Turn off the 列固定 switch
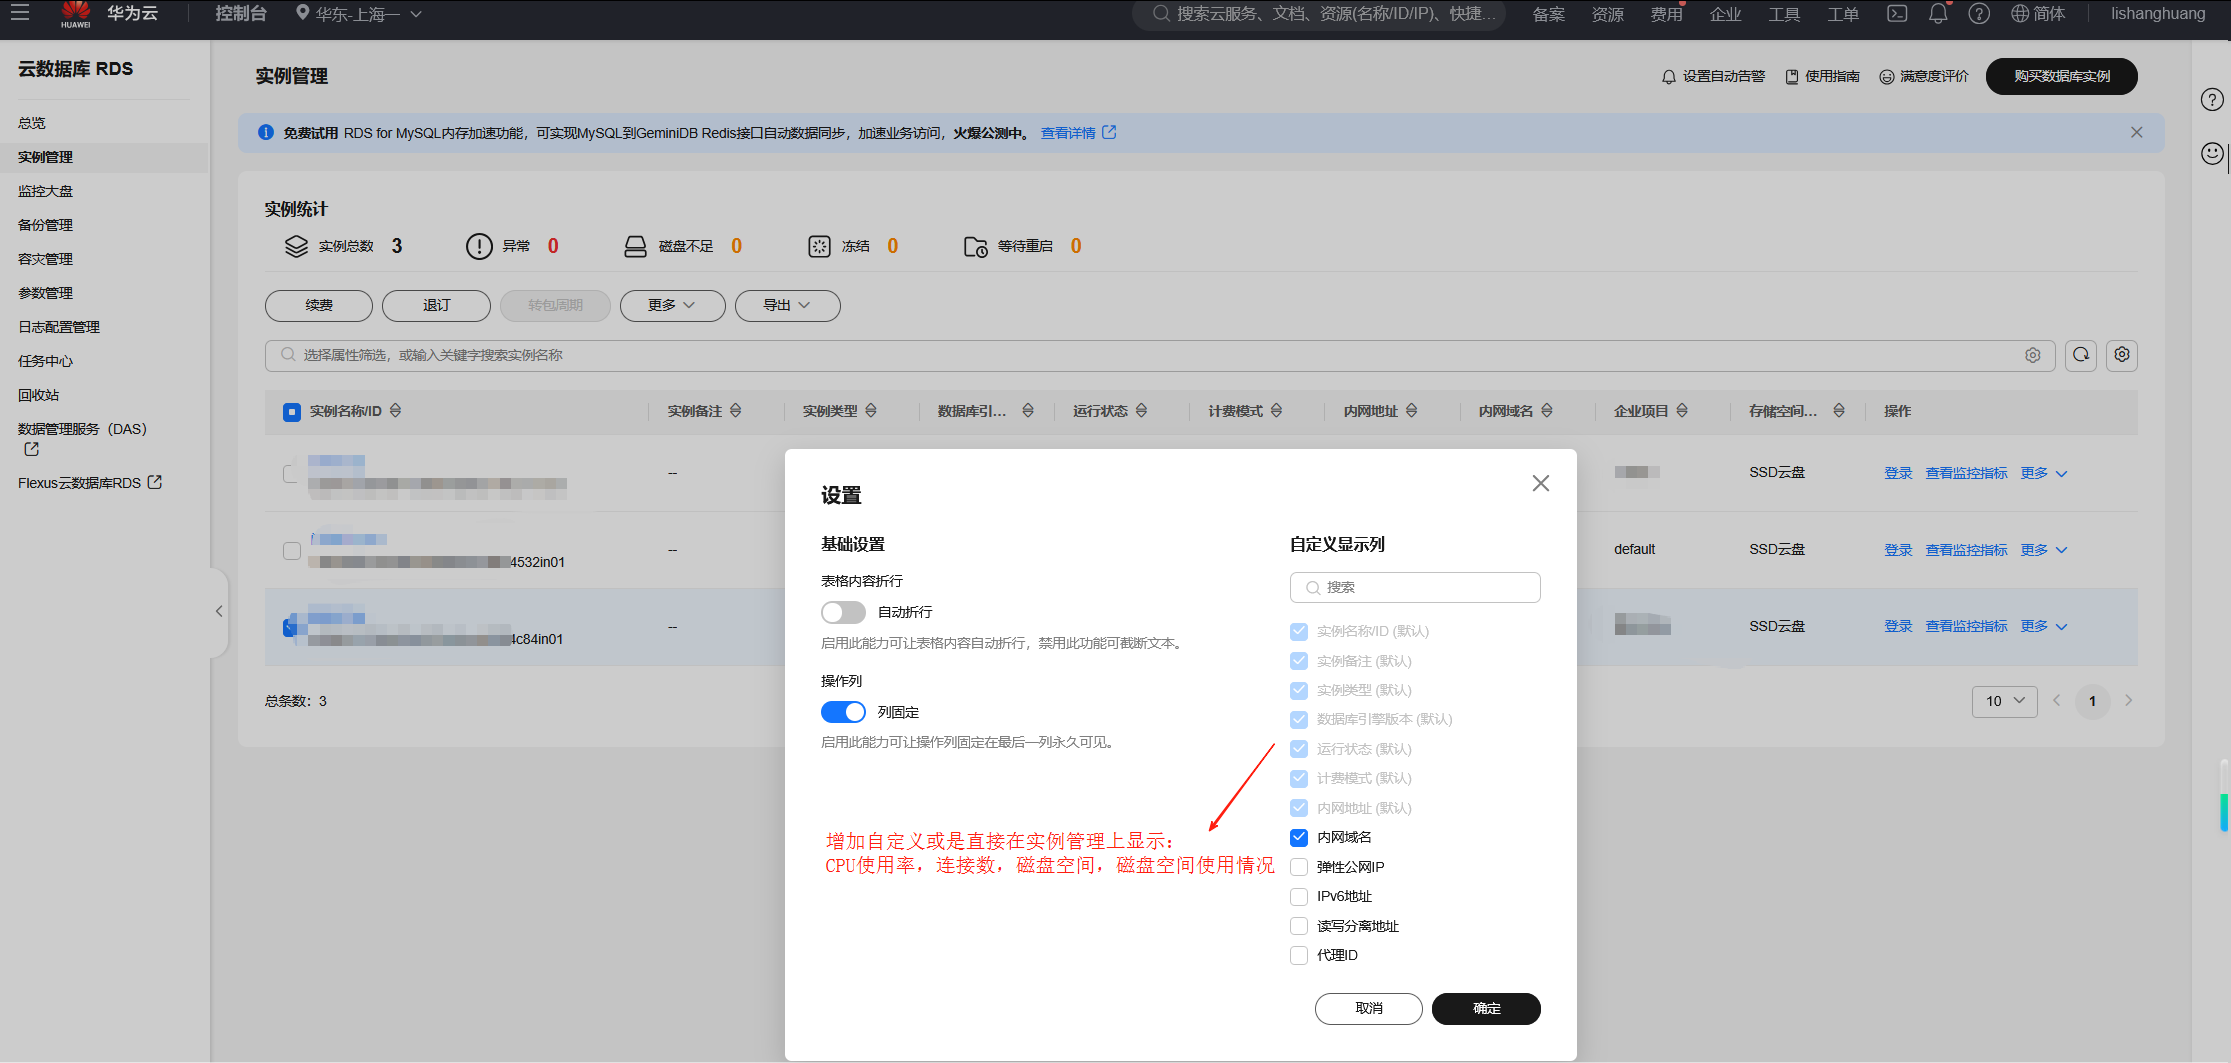2231x1063 pixels. point(843,712)
